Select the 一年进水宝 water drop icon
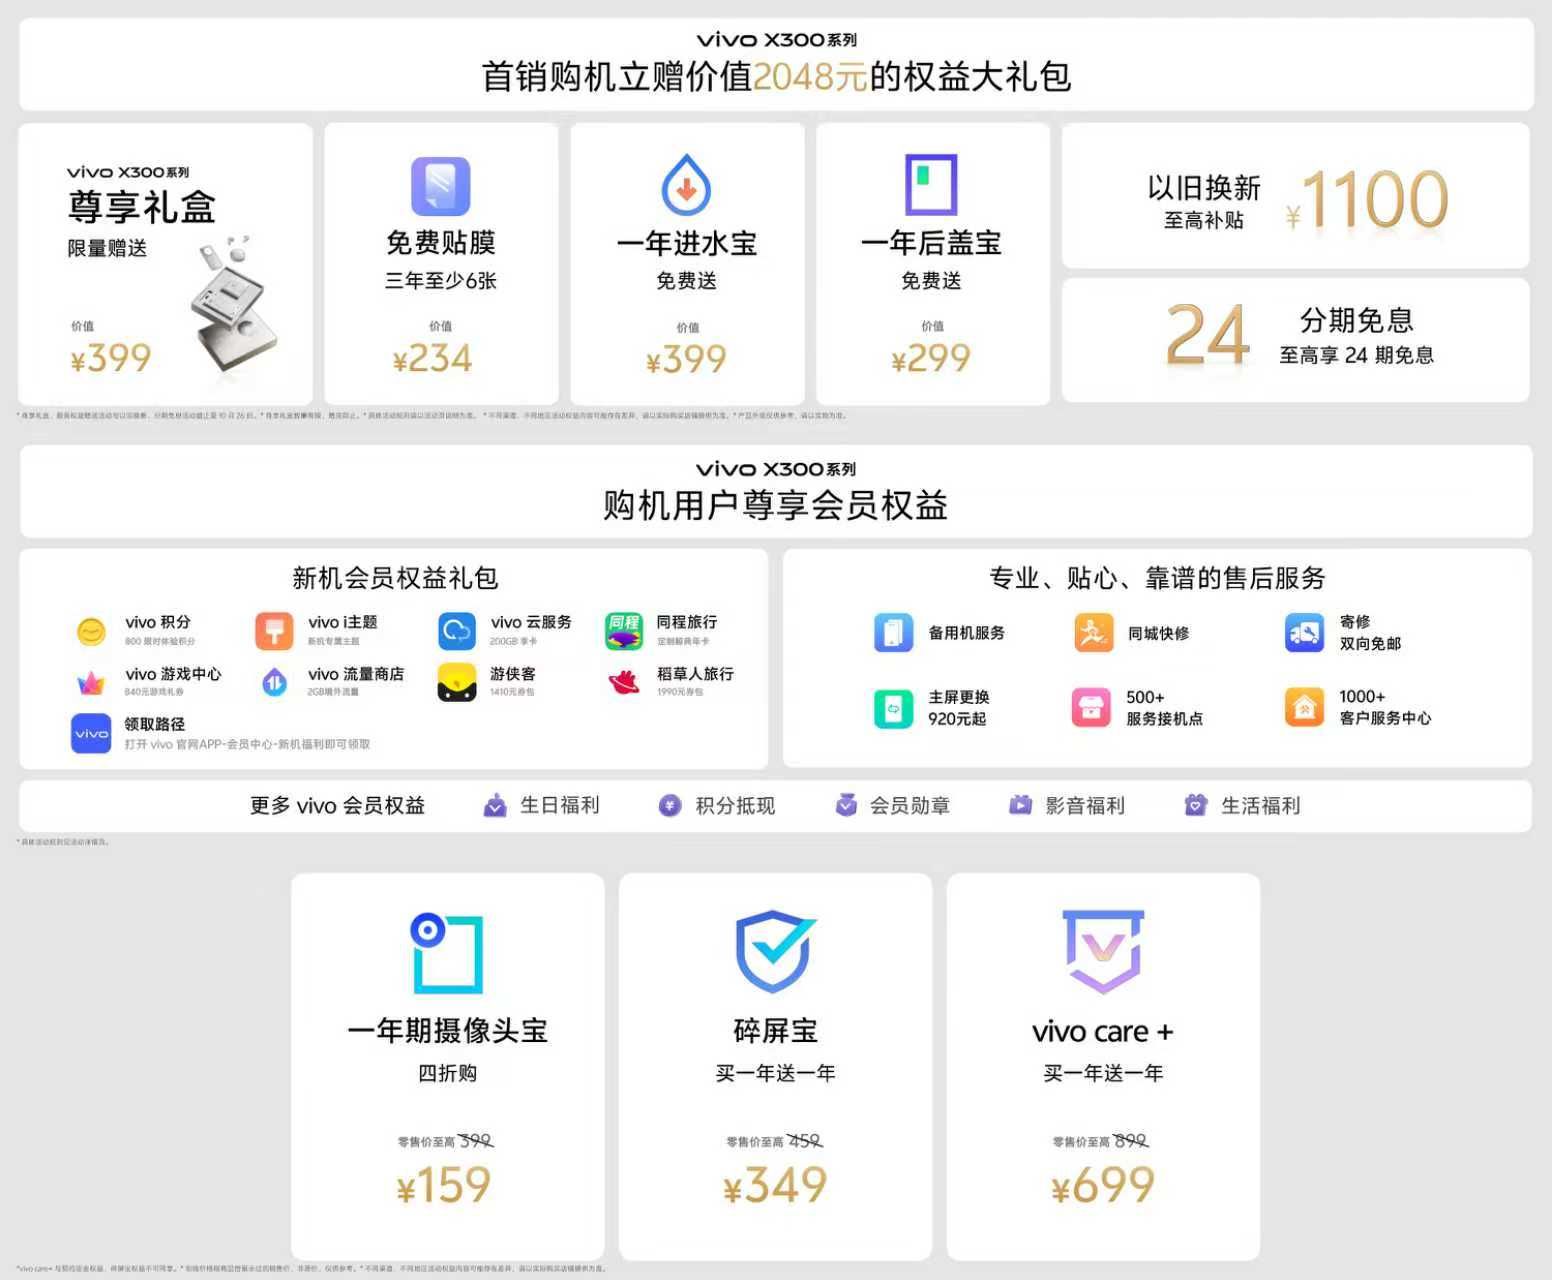This screenshot has height=1280, width=1552. click(x=686, y=184)
